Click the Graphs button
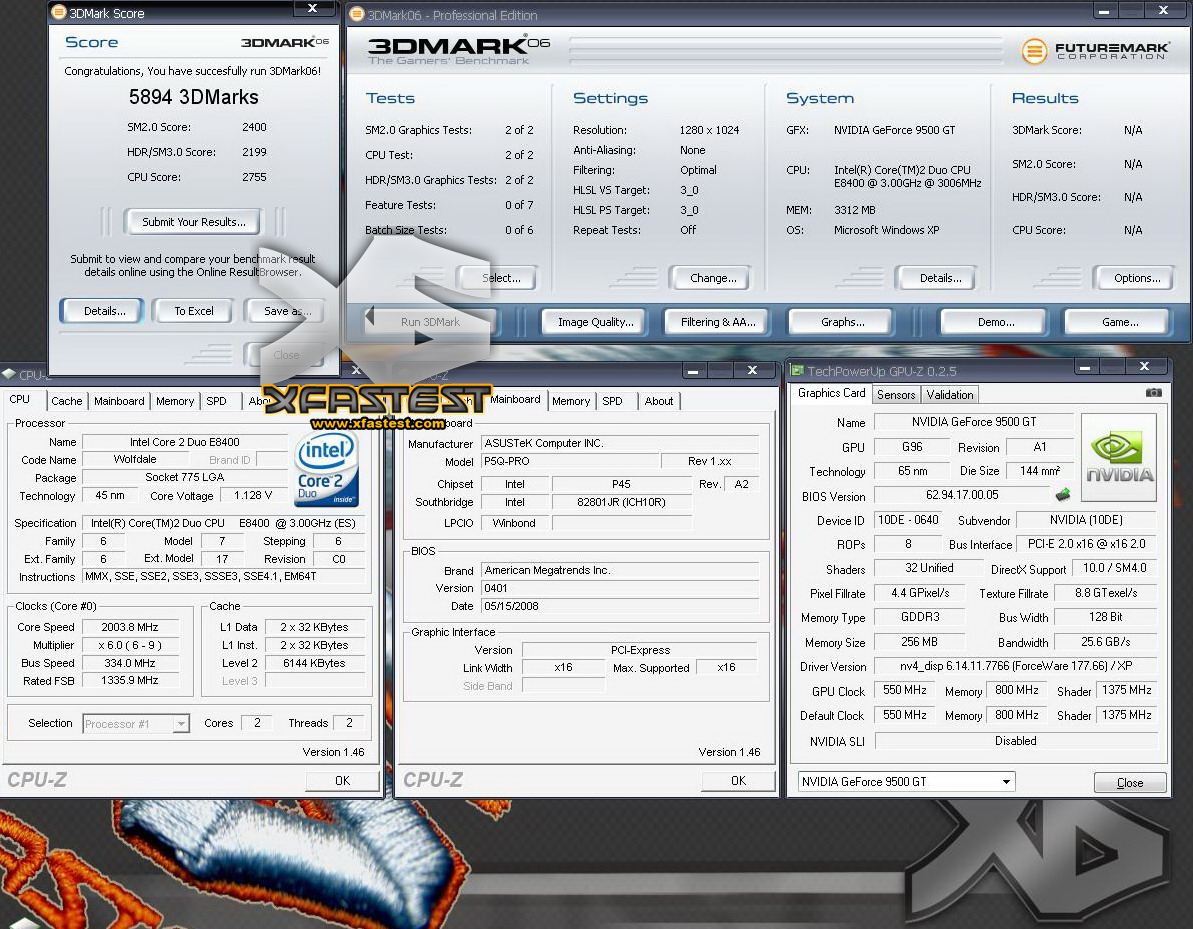The height and width of the screenshot is (929, 1193). (x=842, y=322)
